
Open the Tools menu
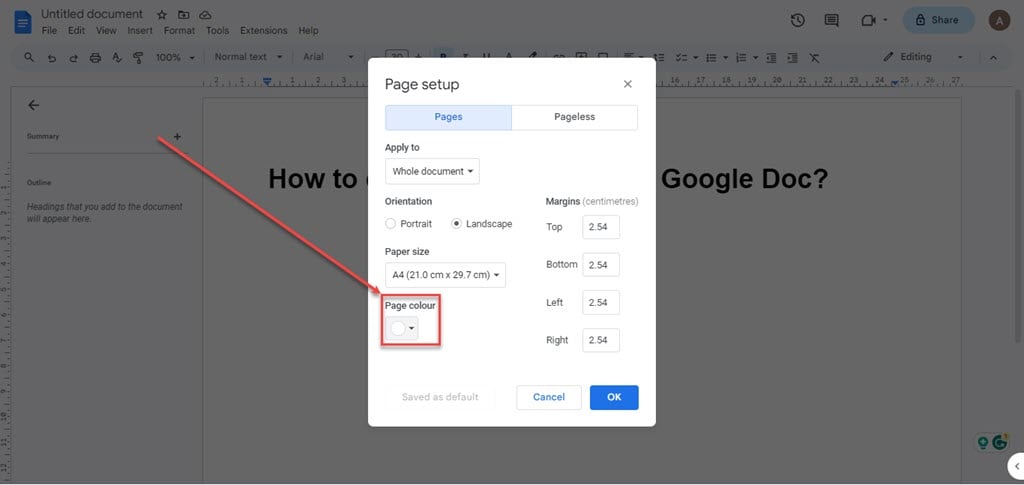[x=217, y=31]
